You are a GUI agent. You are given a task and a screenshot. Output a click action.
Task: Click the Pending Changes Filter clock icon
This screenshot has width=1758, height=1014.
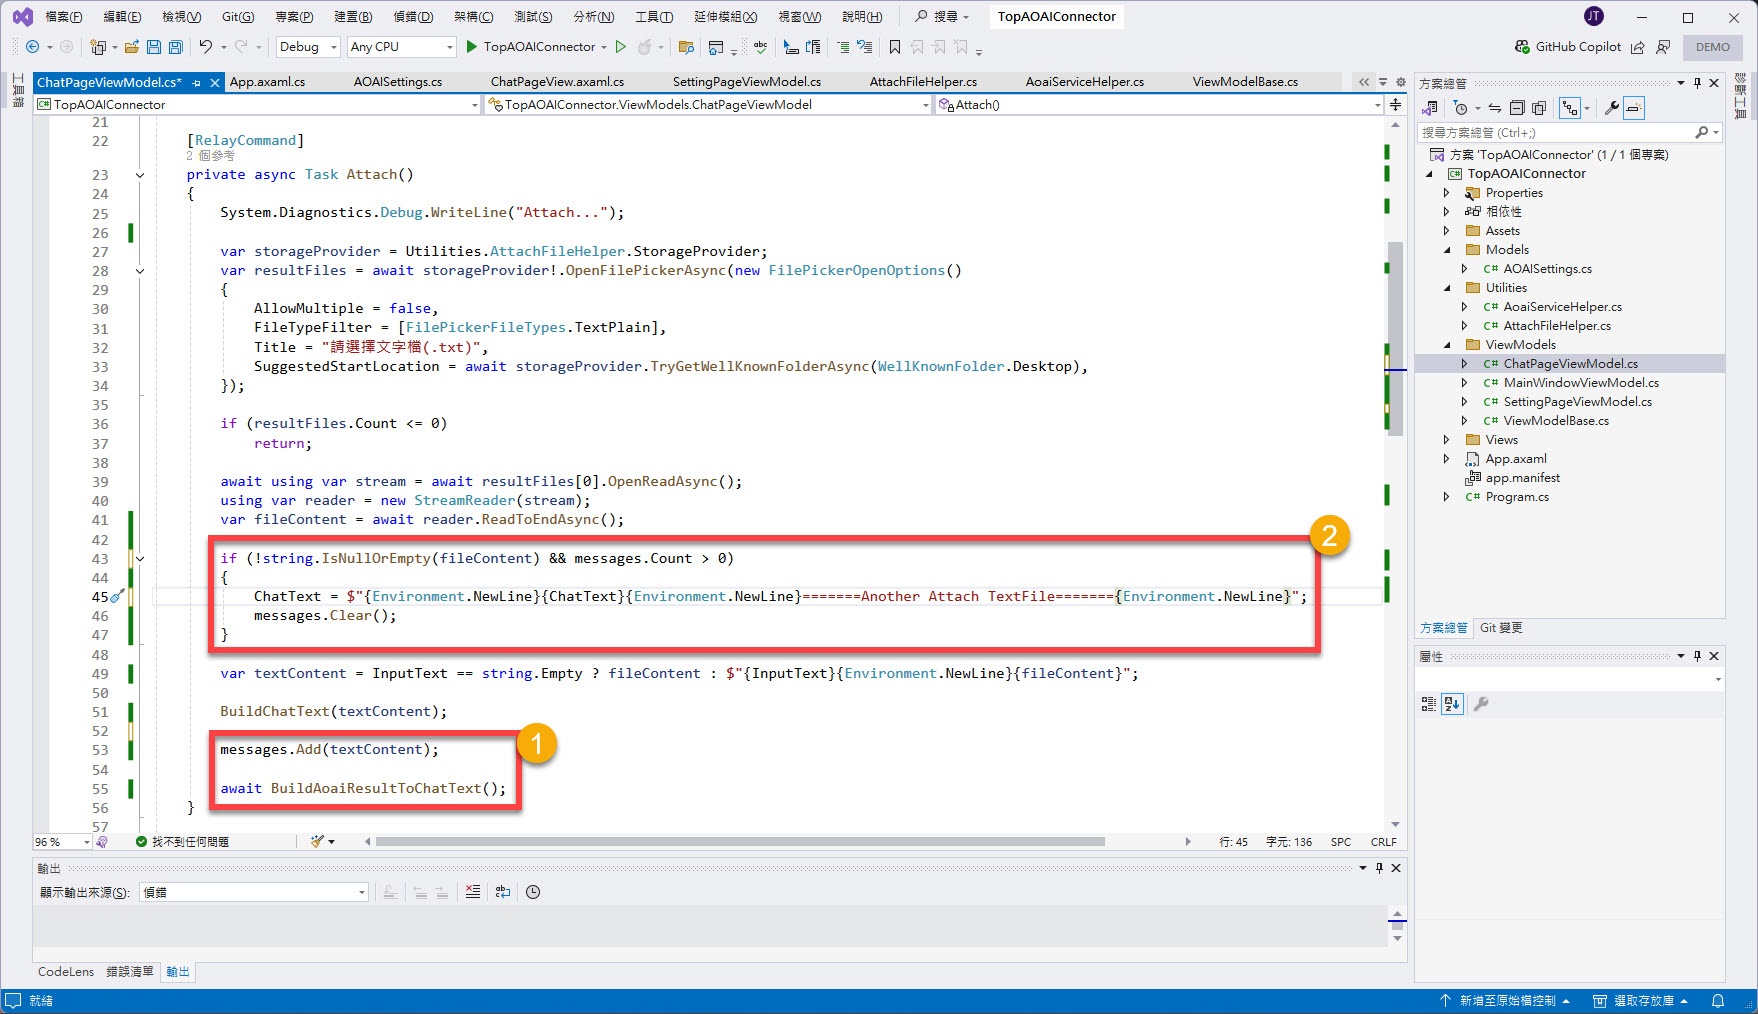pyautogui.click(x=1461, y=108)
